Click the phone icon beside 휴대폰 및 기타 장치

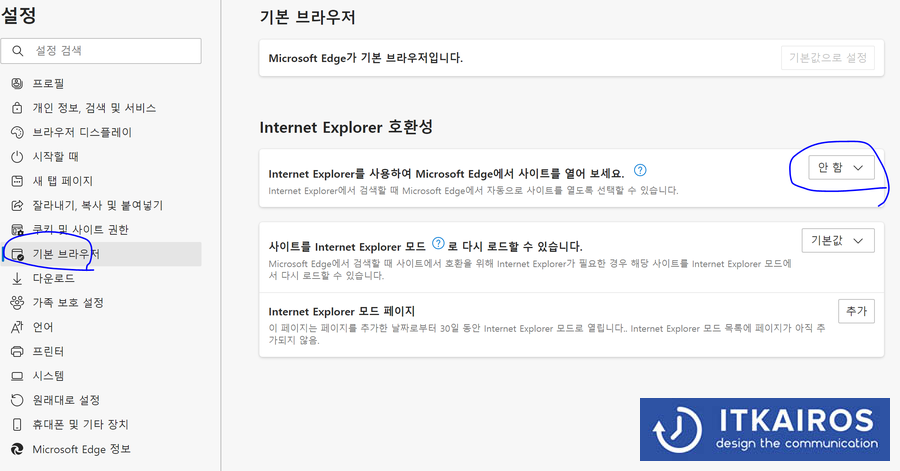pos(17,425)
